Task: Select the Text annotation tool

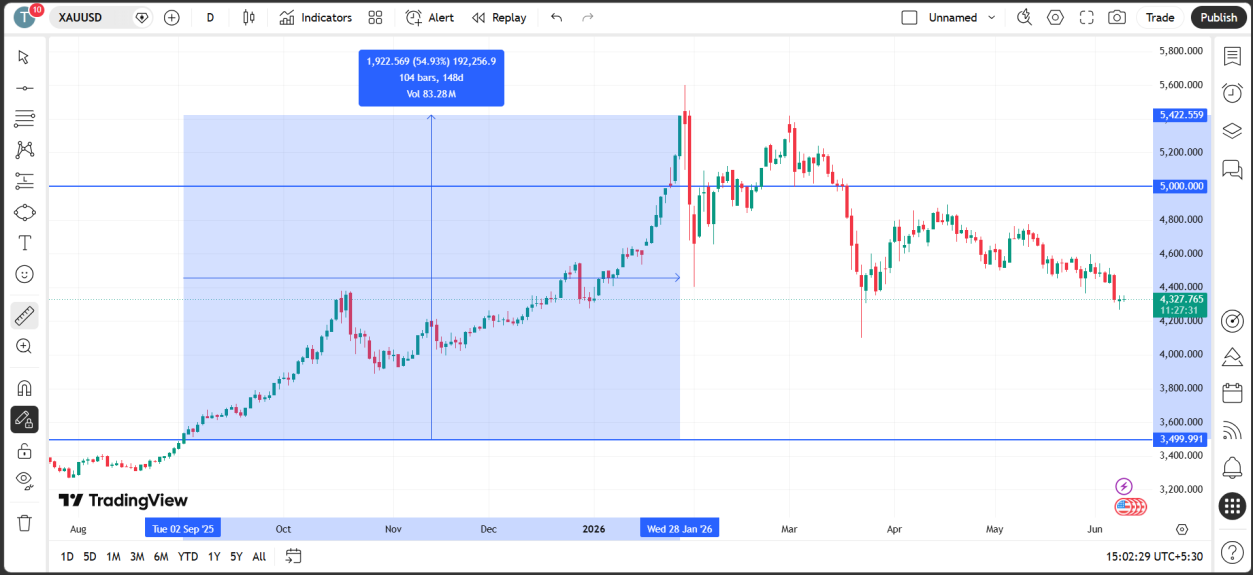Action: 24,243
